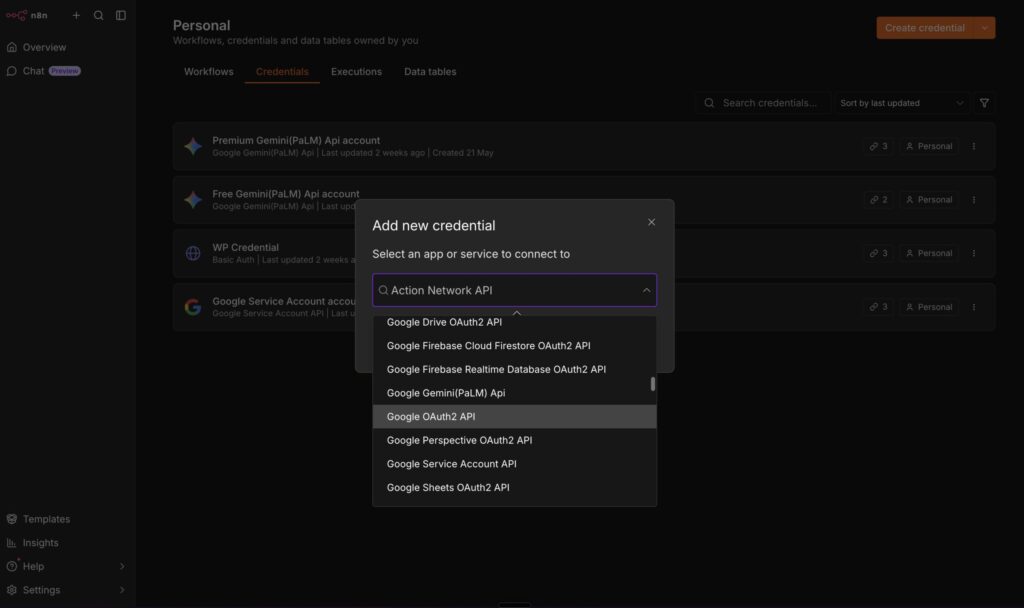Collapse sidebar using panel toggle icon
1024x608 pixels.
point(121,15)
